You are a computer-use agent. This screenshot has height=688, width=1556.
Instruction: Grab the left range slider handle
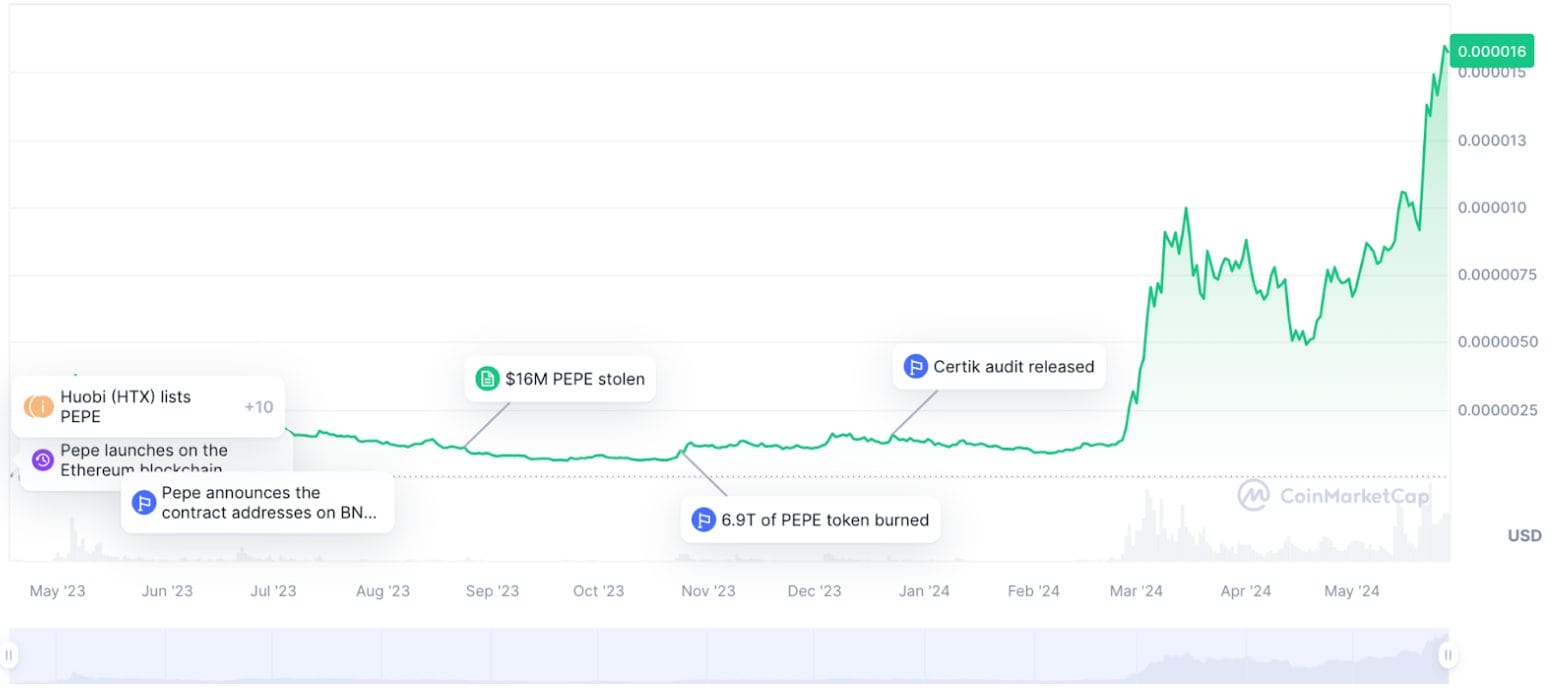(9, 656)
